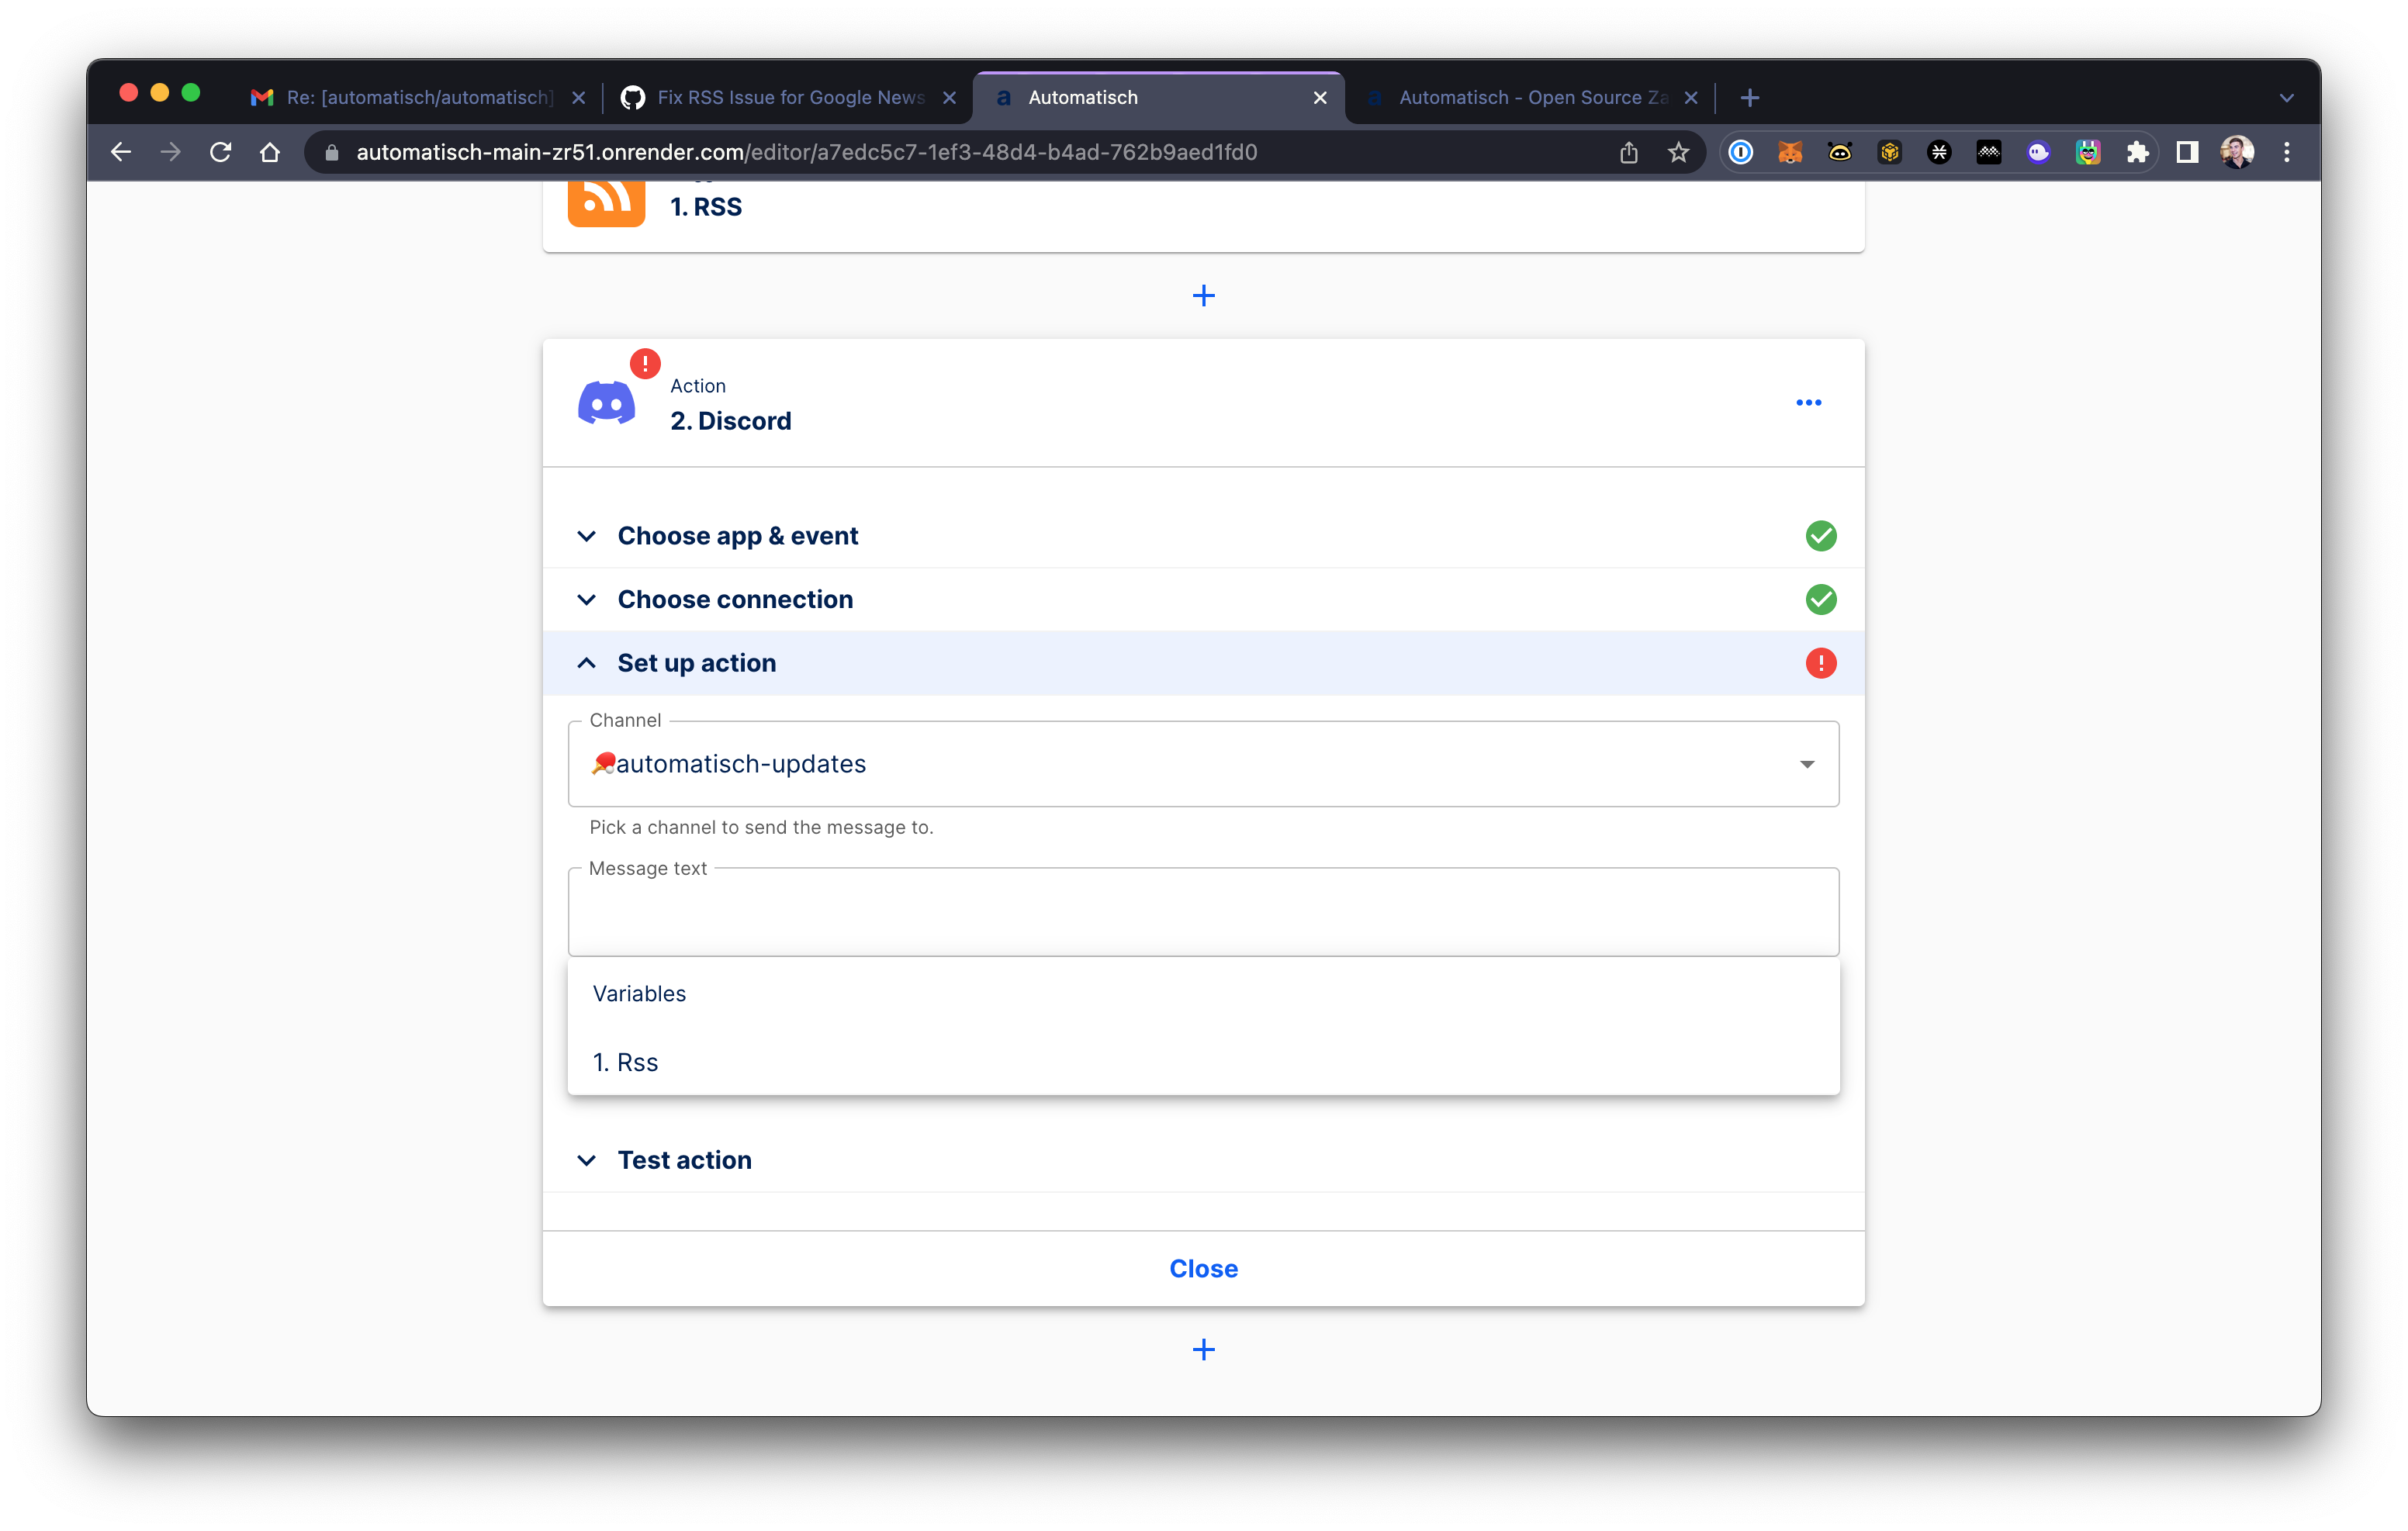Viewport: 2408px width, 1531px height.
Task: Expand the Choose connection section
Action: click(1203, 599)
